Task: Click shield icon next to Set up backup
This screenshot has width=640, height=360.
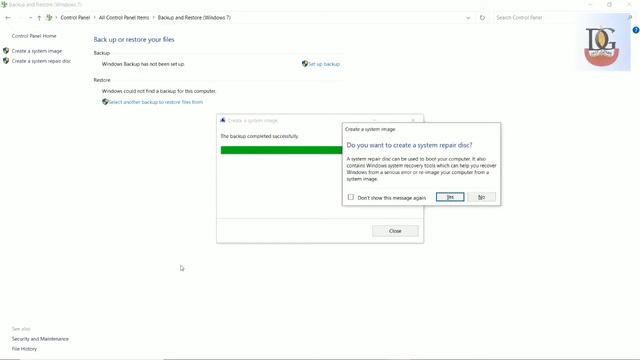Action: (x=304, y=64)
